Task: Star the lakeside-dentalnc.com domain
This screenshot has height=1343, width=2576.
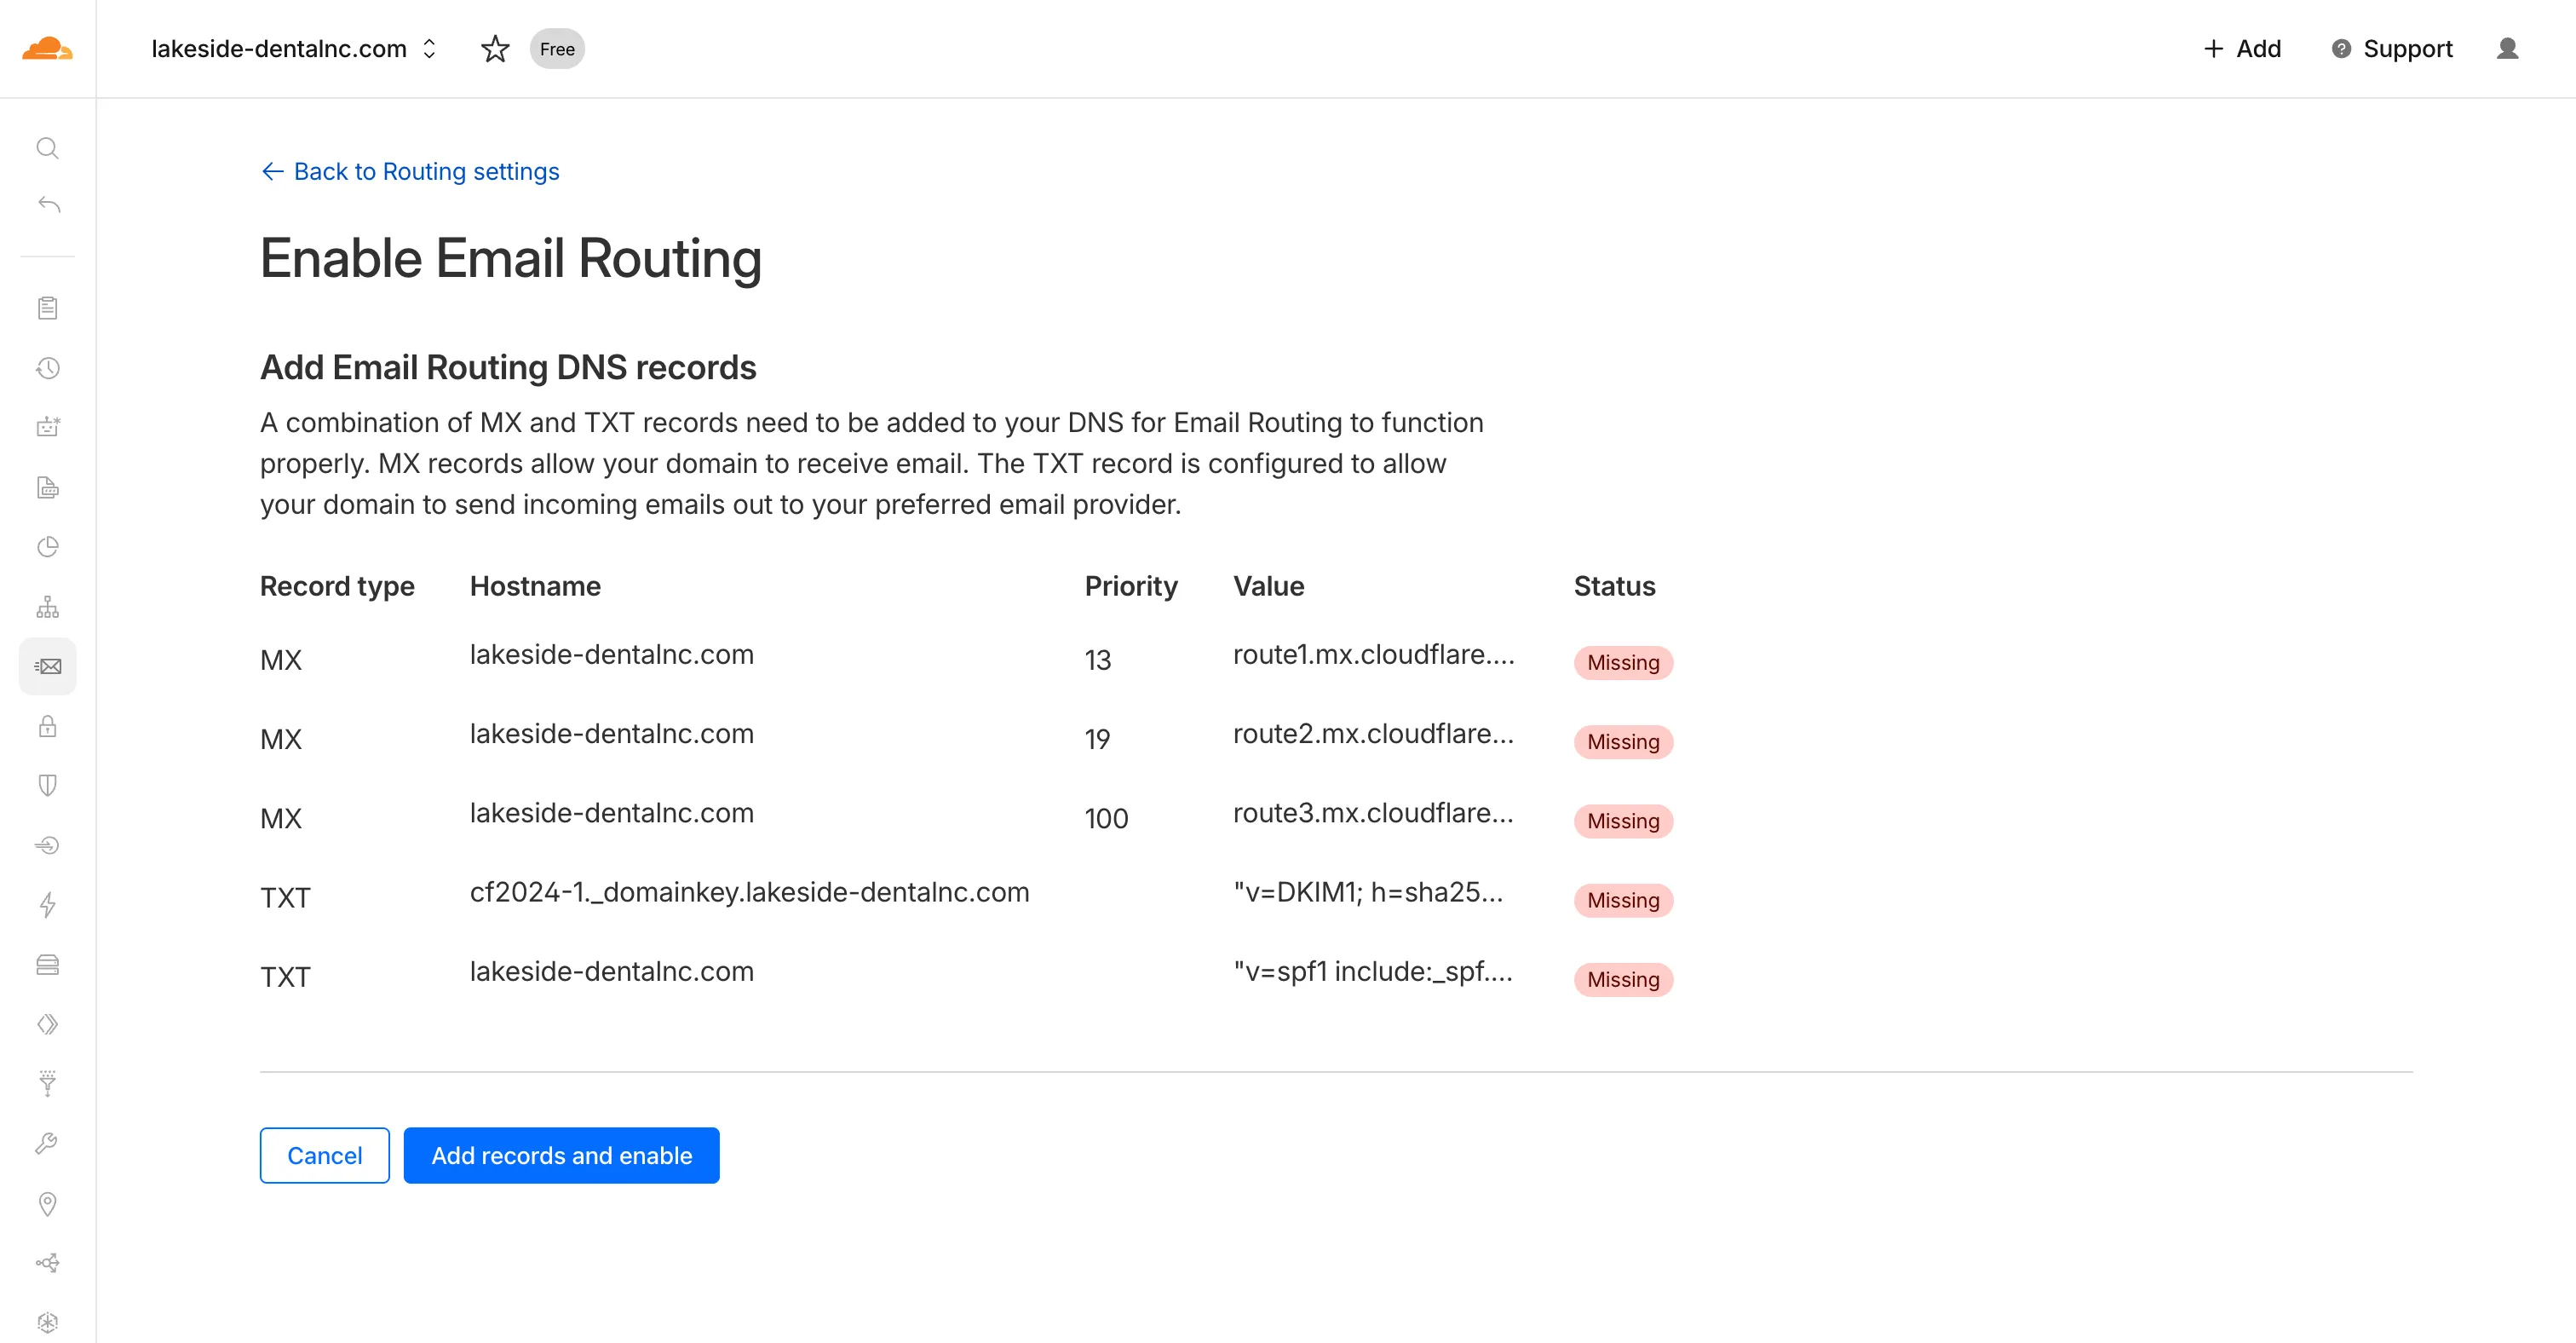Action: (x=495, y=49)
